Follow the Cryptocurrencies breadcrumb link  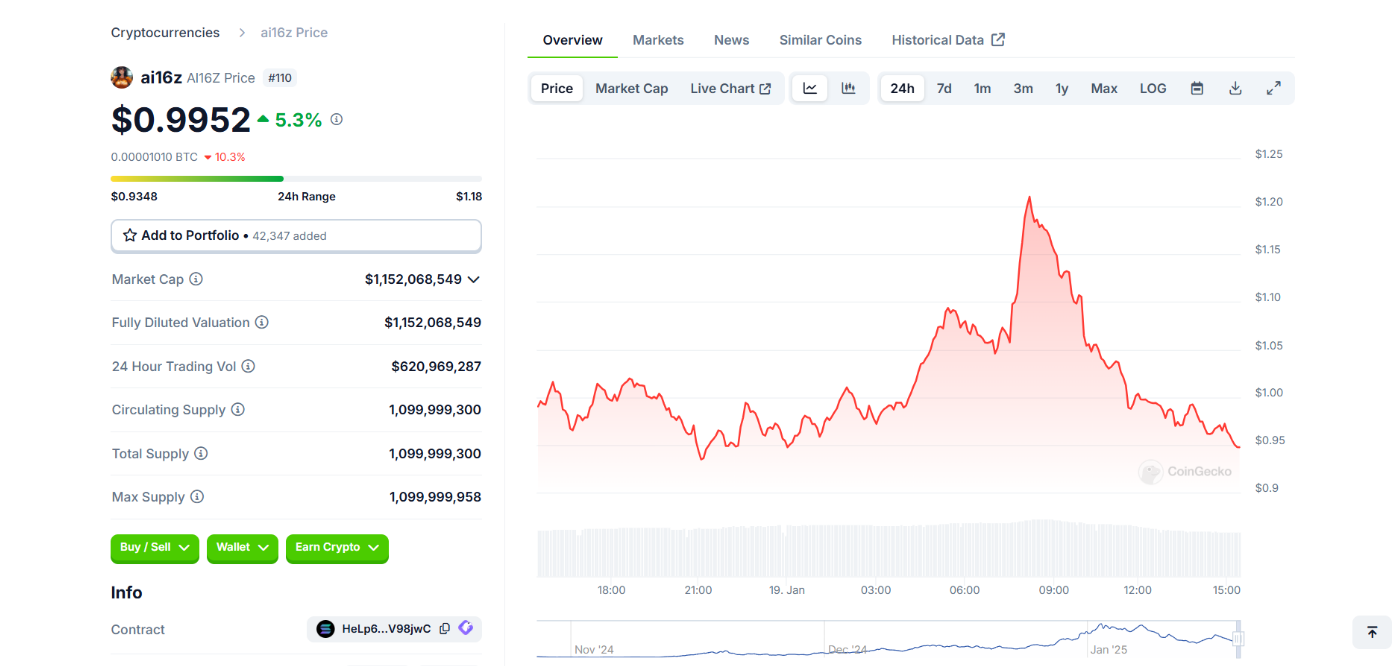click(x=165, y=32)
